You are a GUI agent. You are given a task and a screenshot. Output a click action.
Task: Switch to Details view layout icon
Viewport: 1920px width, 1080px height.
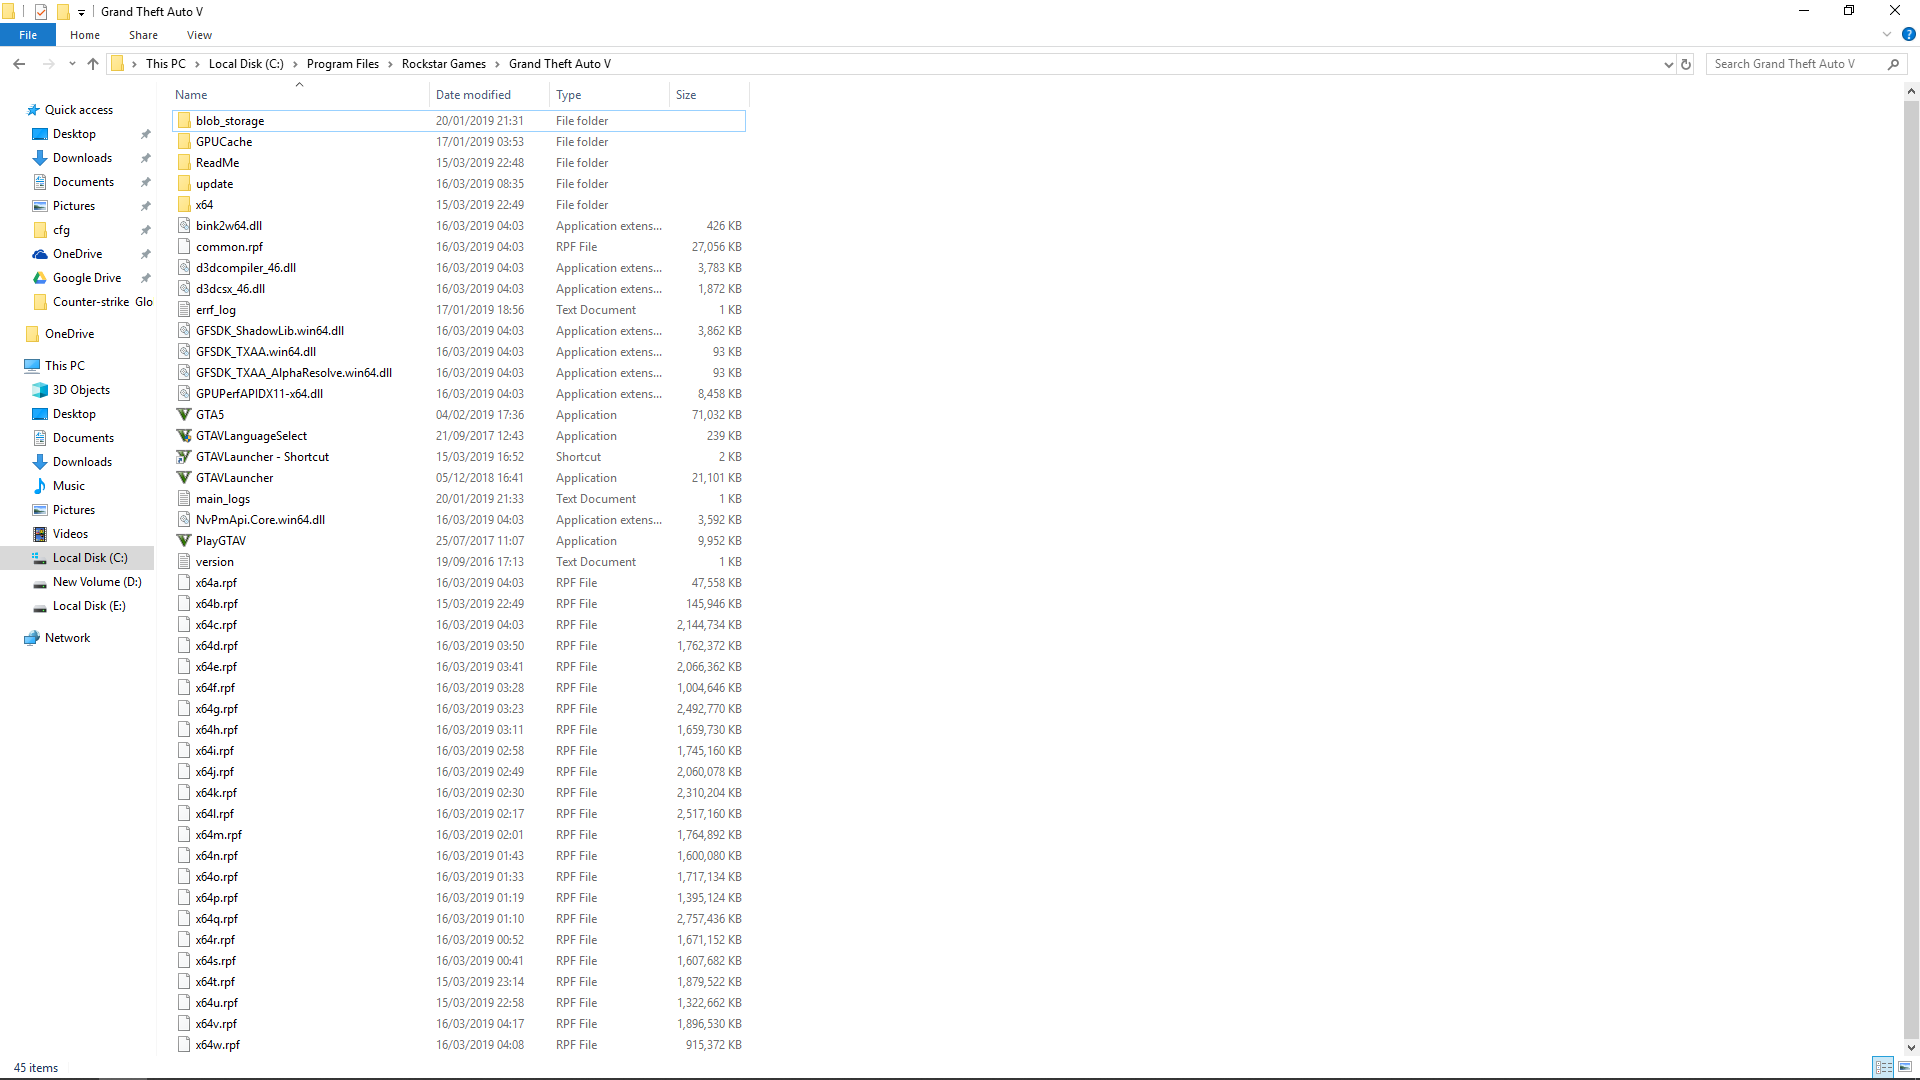(x=1883, y=1067)
